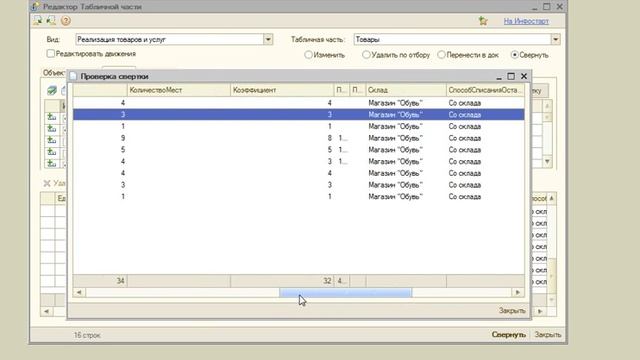Open help via the orange question mark icon
The height and width of the screenshot is (360, 640).
66,20
